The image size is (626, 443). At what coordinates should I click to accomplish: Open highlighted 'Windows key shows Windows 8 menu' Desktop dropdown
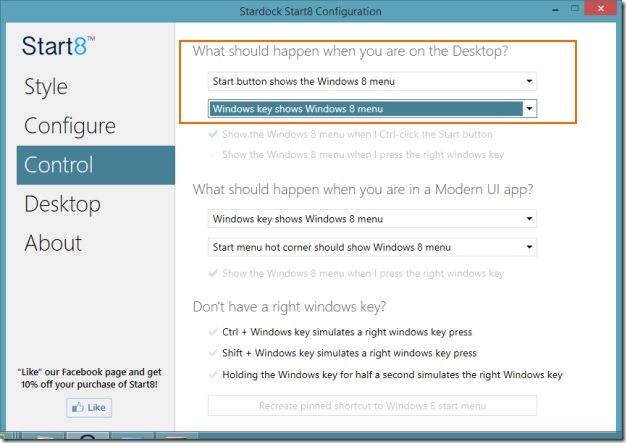pos(372,109)
